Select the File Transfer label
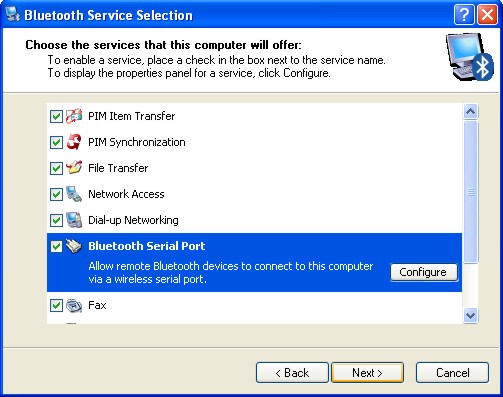The height and width of the screenshot is (397, 503). (x=118, y=168)
